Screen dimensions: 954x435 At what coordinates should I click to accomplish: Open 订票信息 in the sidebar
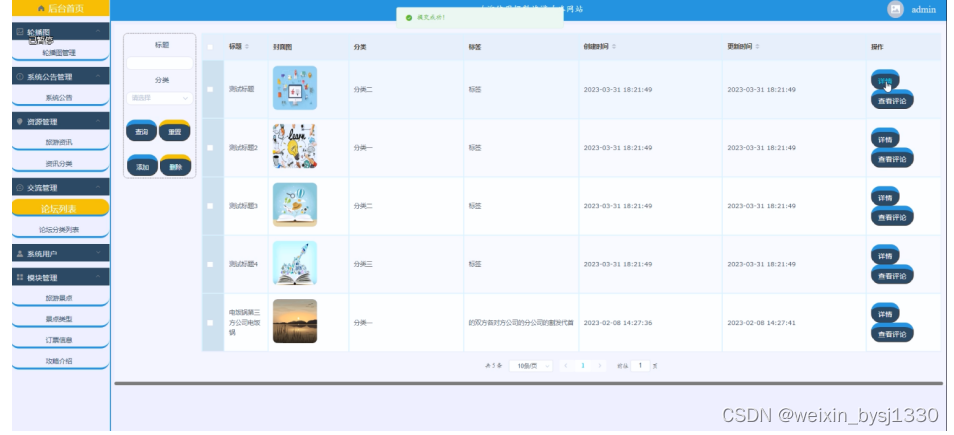[61, 339]
